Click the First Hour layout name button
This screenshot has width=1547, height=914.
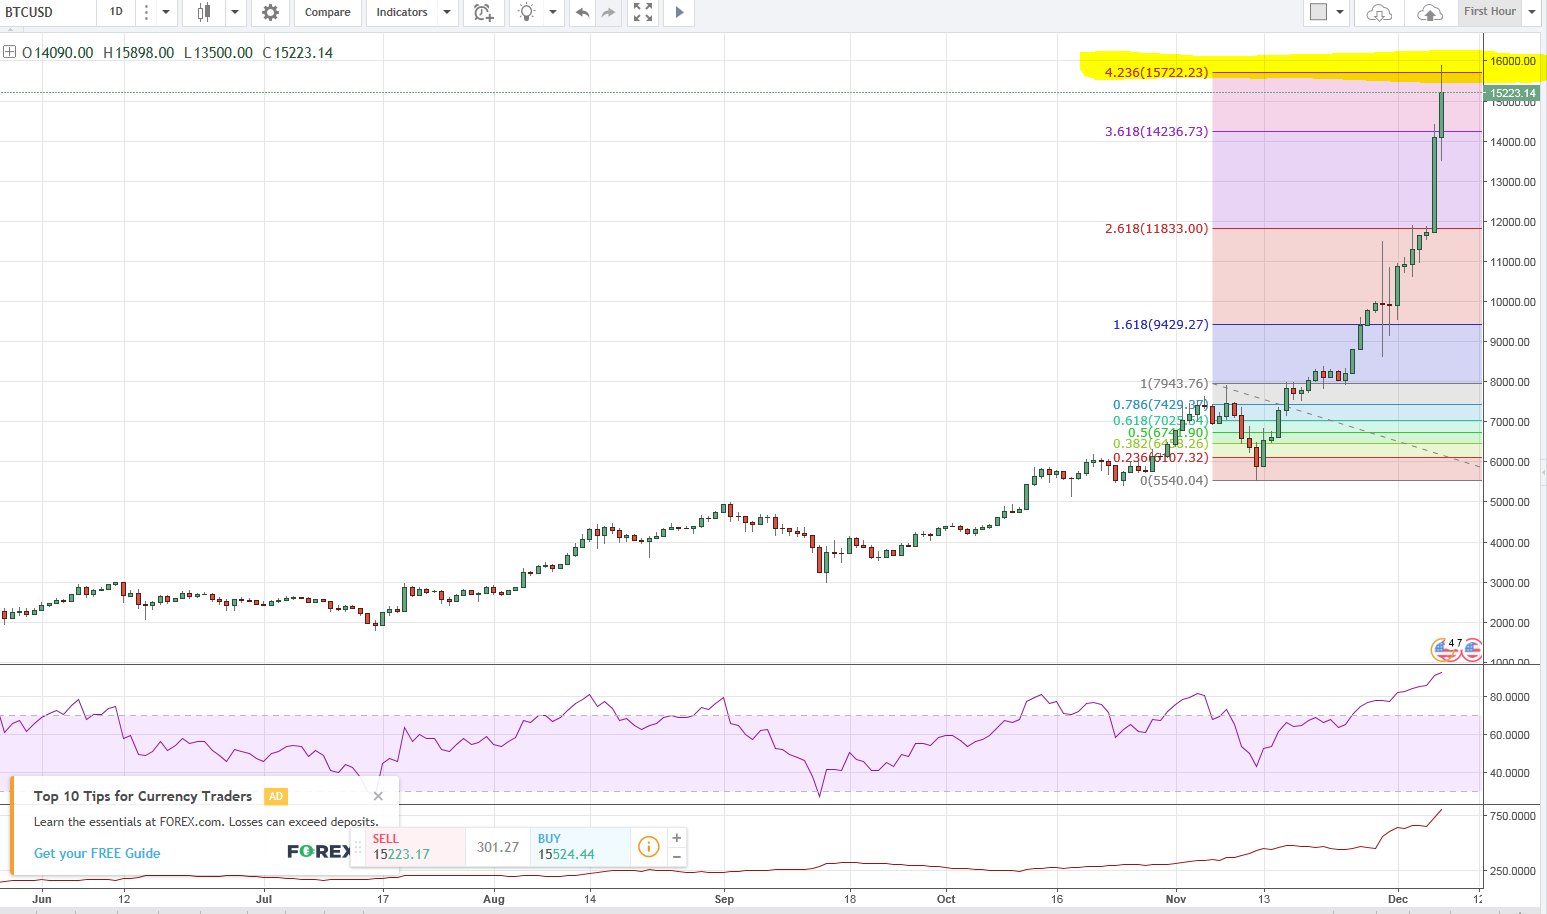pos(1489,12)
